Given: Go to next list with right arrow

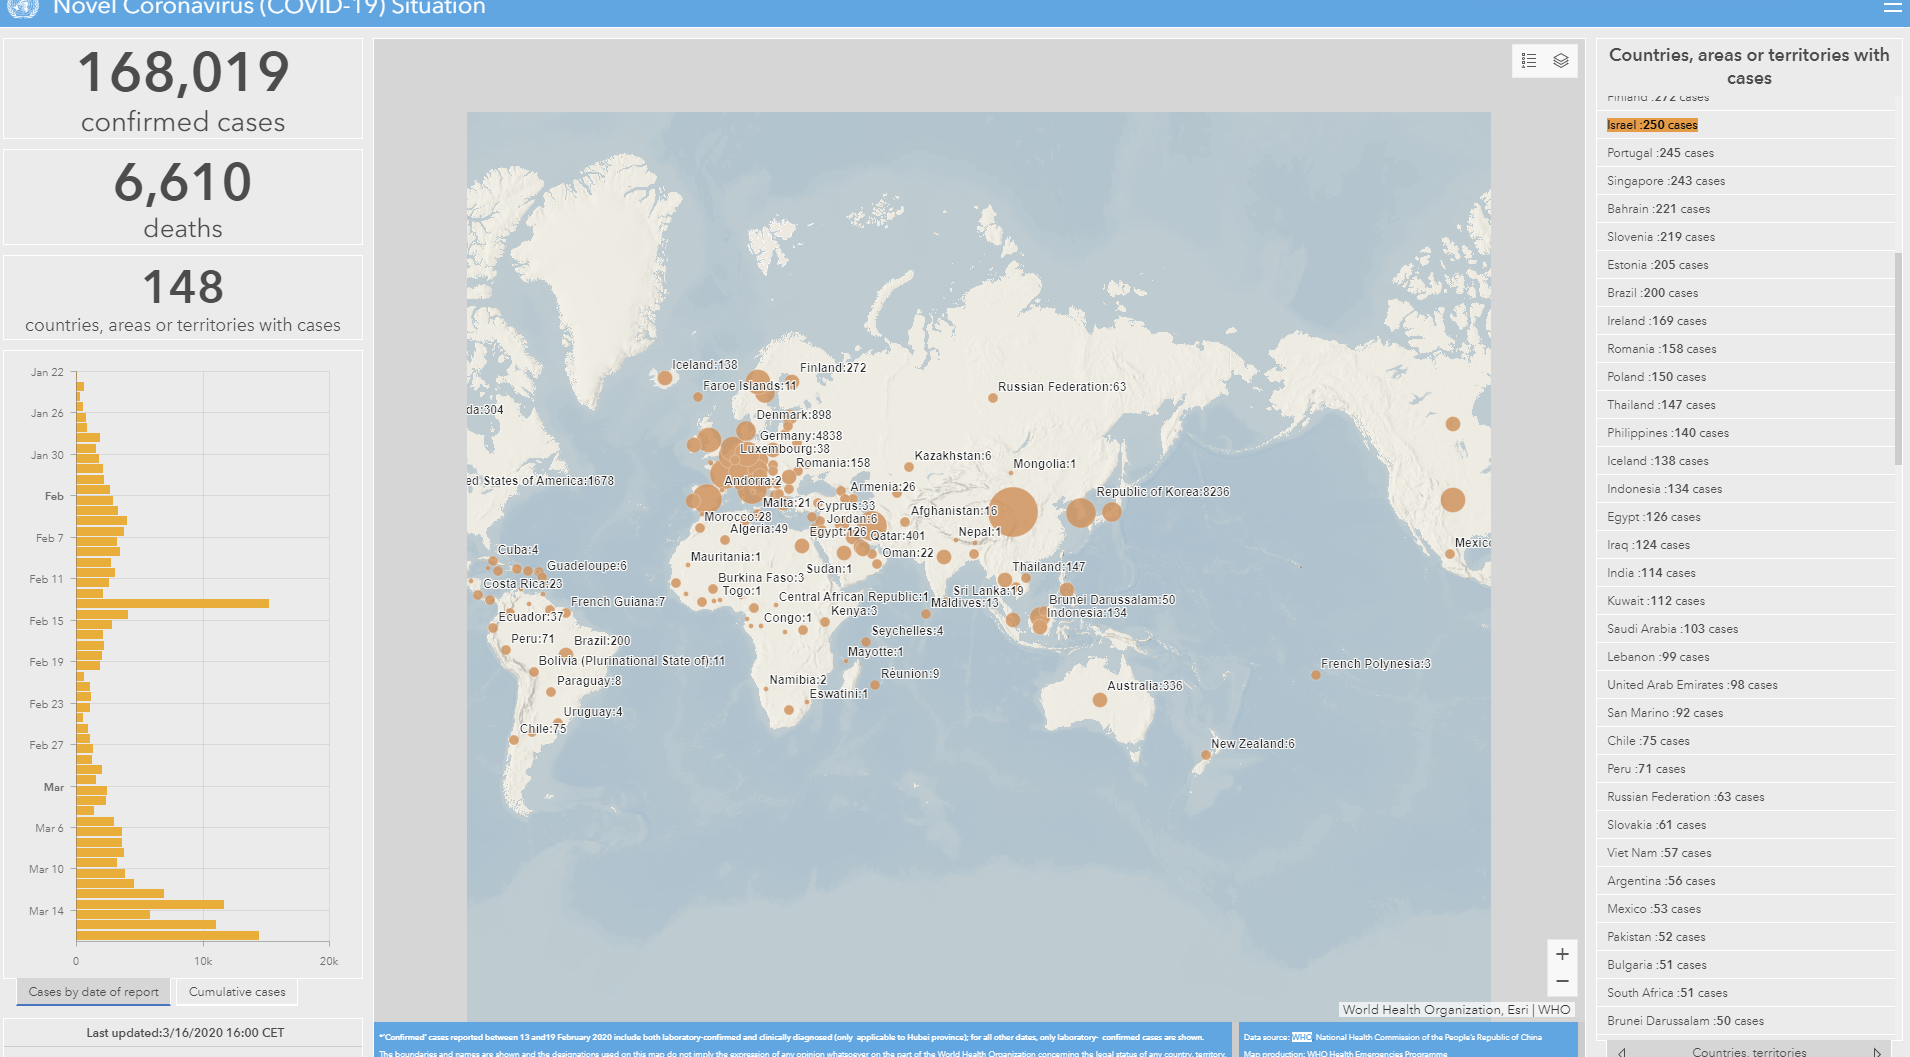Looking at the screenshot, I should [x=1877, y=1051].
